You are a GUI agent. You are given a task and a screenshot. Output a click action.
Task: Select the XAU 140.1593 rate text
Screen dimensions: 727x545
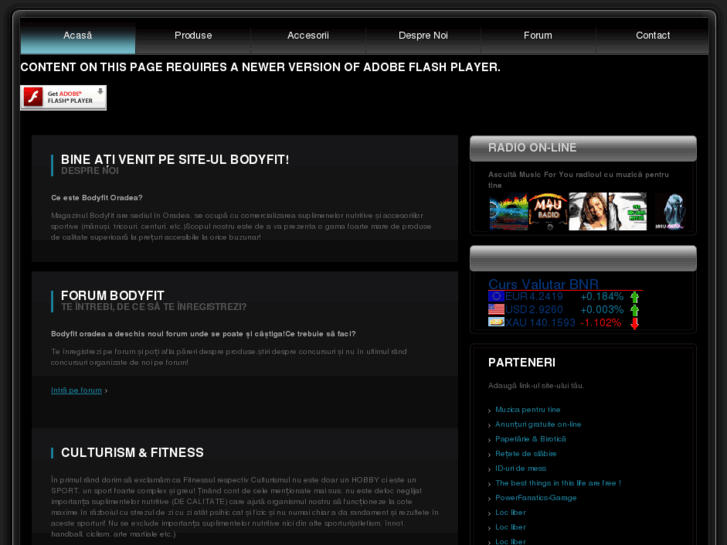pyautogui.click(x=540, y=323)
